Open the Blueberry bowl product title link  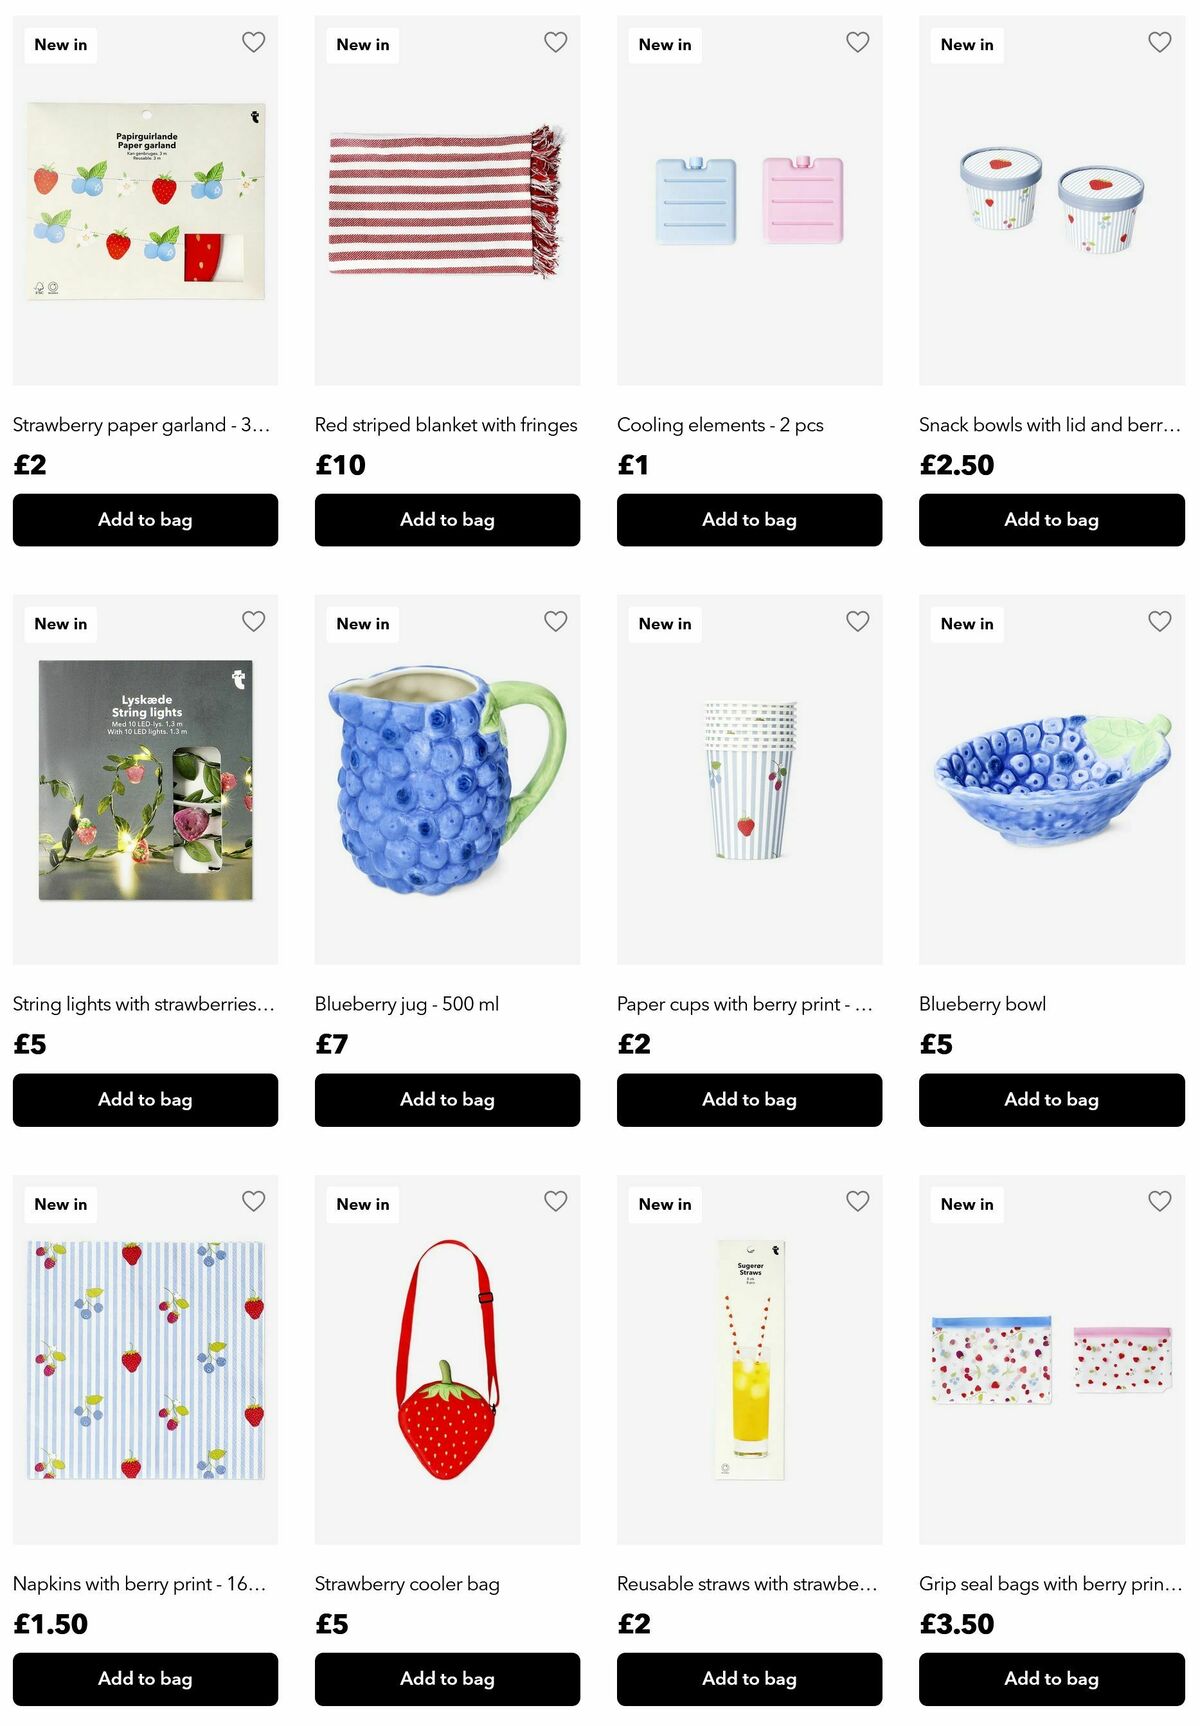click(x=983, y=1004)
